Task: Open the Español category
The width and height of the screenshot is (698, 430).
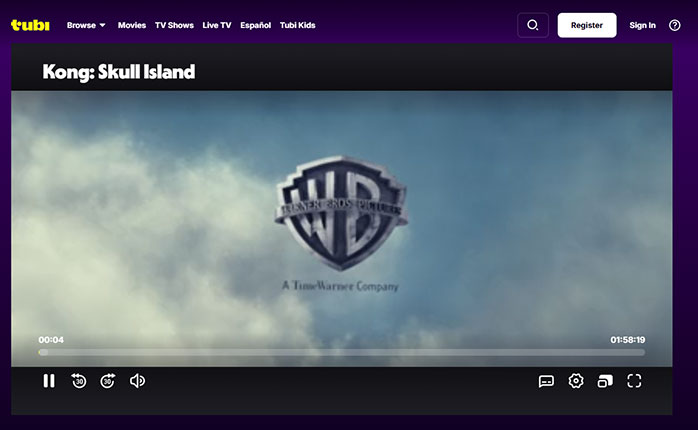Action: pos(256,25)
